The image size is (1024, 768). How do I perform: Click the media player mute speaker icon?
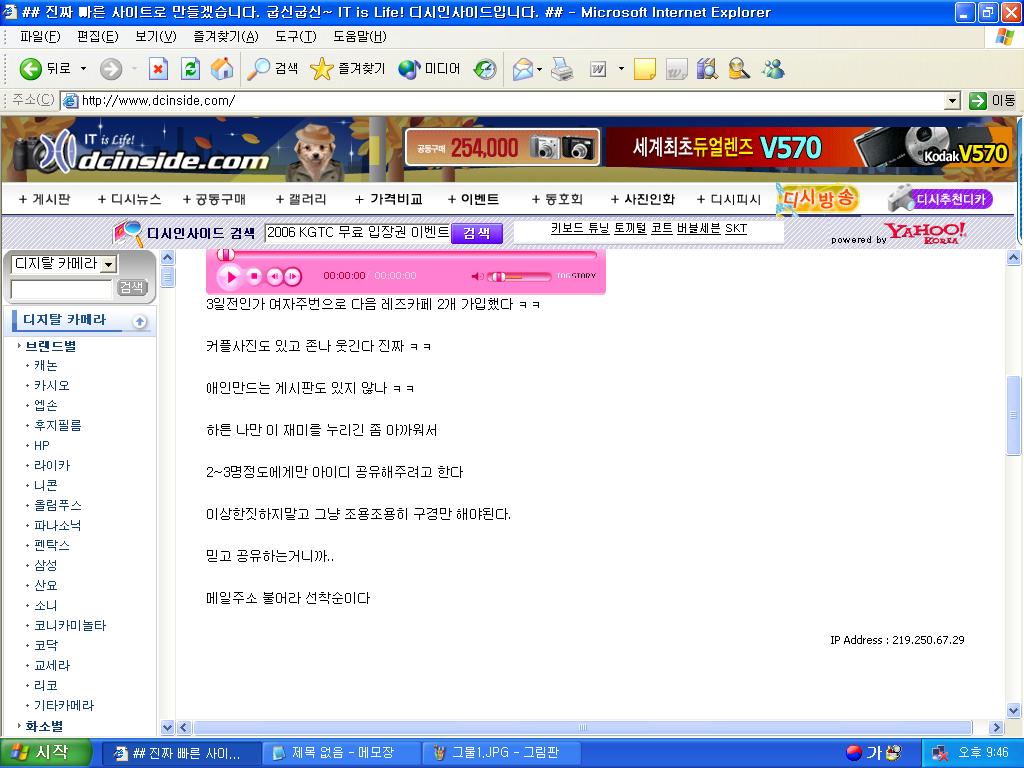click(x=477, y=277)
